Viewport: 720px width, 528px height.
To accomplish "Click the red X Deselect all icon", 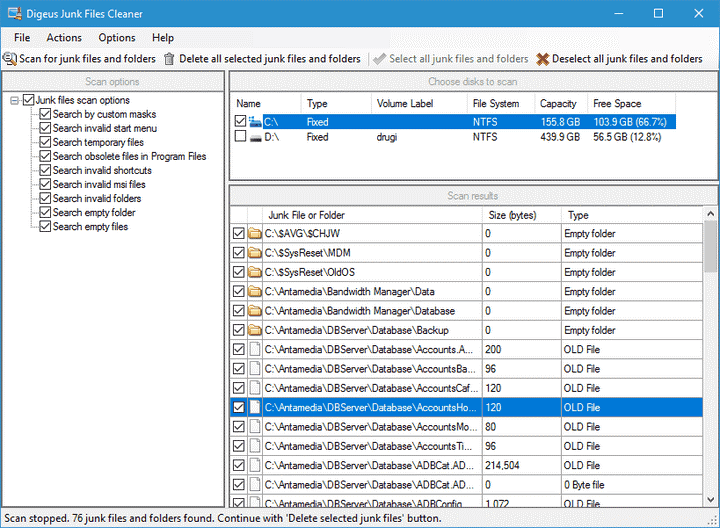I will (543, 59).
